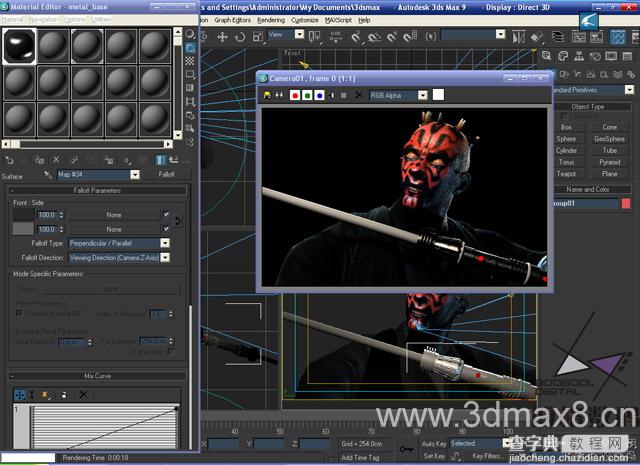Toggle checkered Background icon in Material Editor
The image size is (640, 465).
(190, 61)
